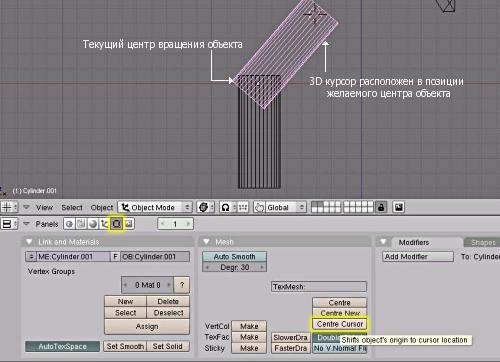
Task: Click the render image button in the 3D header
Action: click(399, 207)
